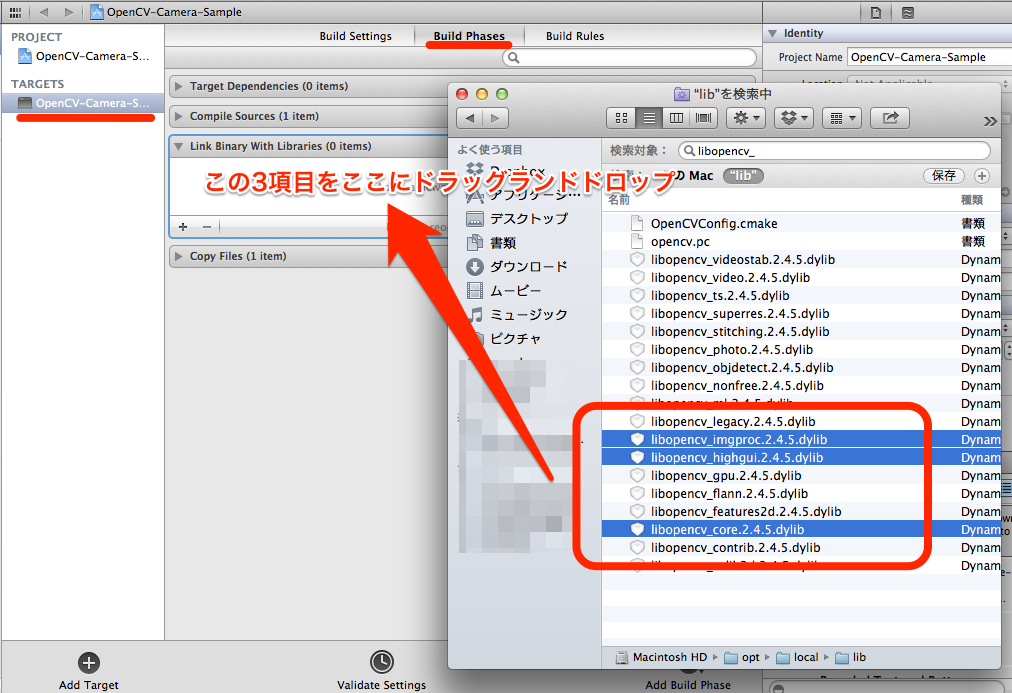Open ミュージック in Finder sidebar
The image size is (1012, 693).
click(518, 314)
